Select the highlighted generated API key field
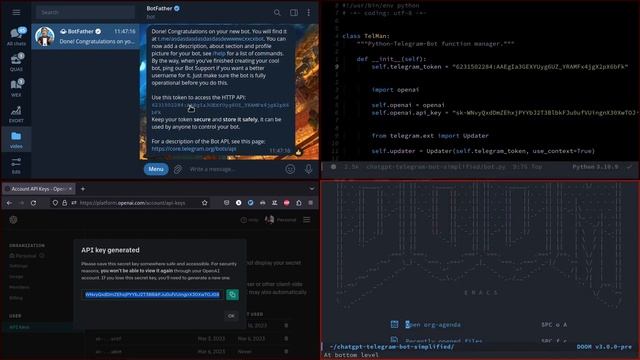 [x=152, y=294]
